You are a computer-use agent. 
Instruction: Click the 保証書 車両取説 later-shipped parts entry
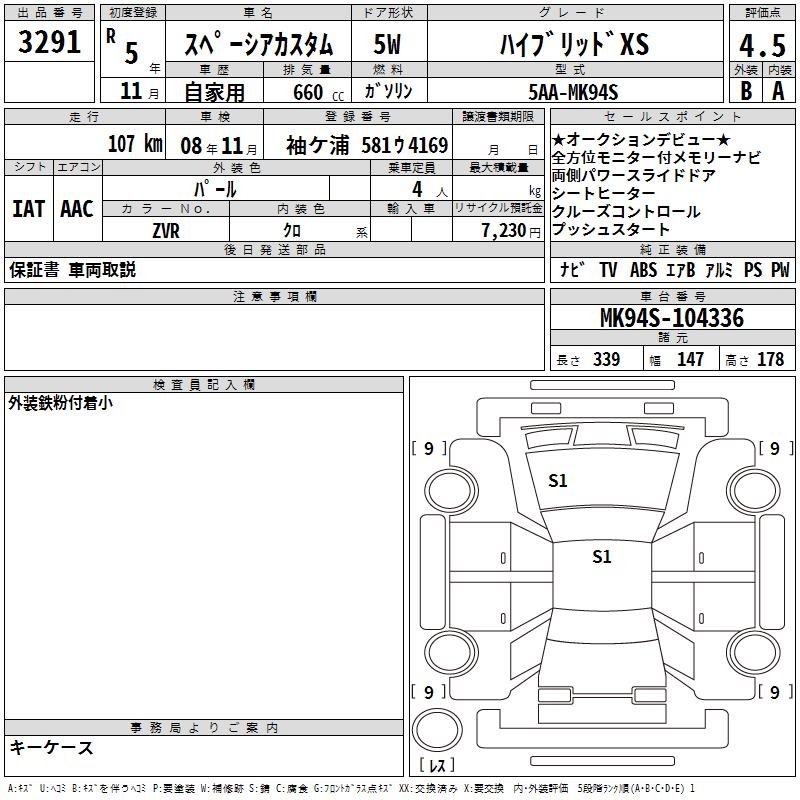72,270
